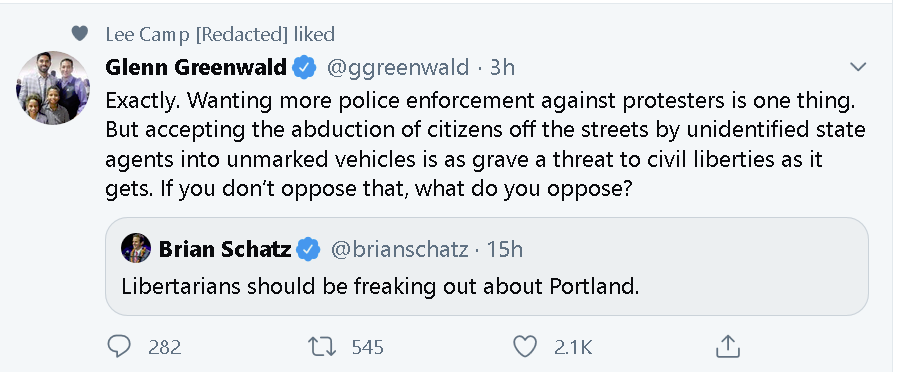
Task: Retweet using the retweet arrows icon
Action: [321, 347]
